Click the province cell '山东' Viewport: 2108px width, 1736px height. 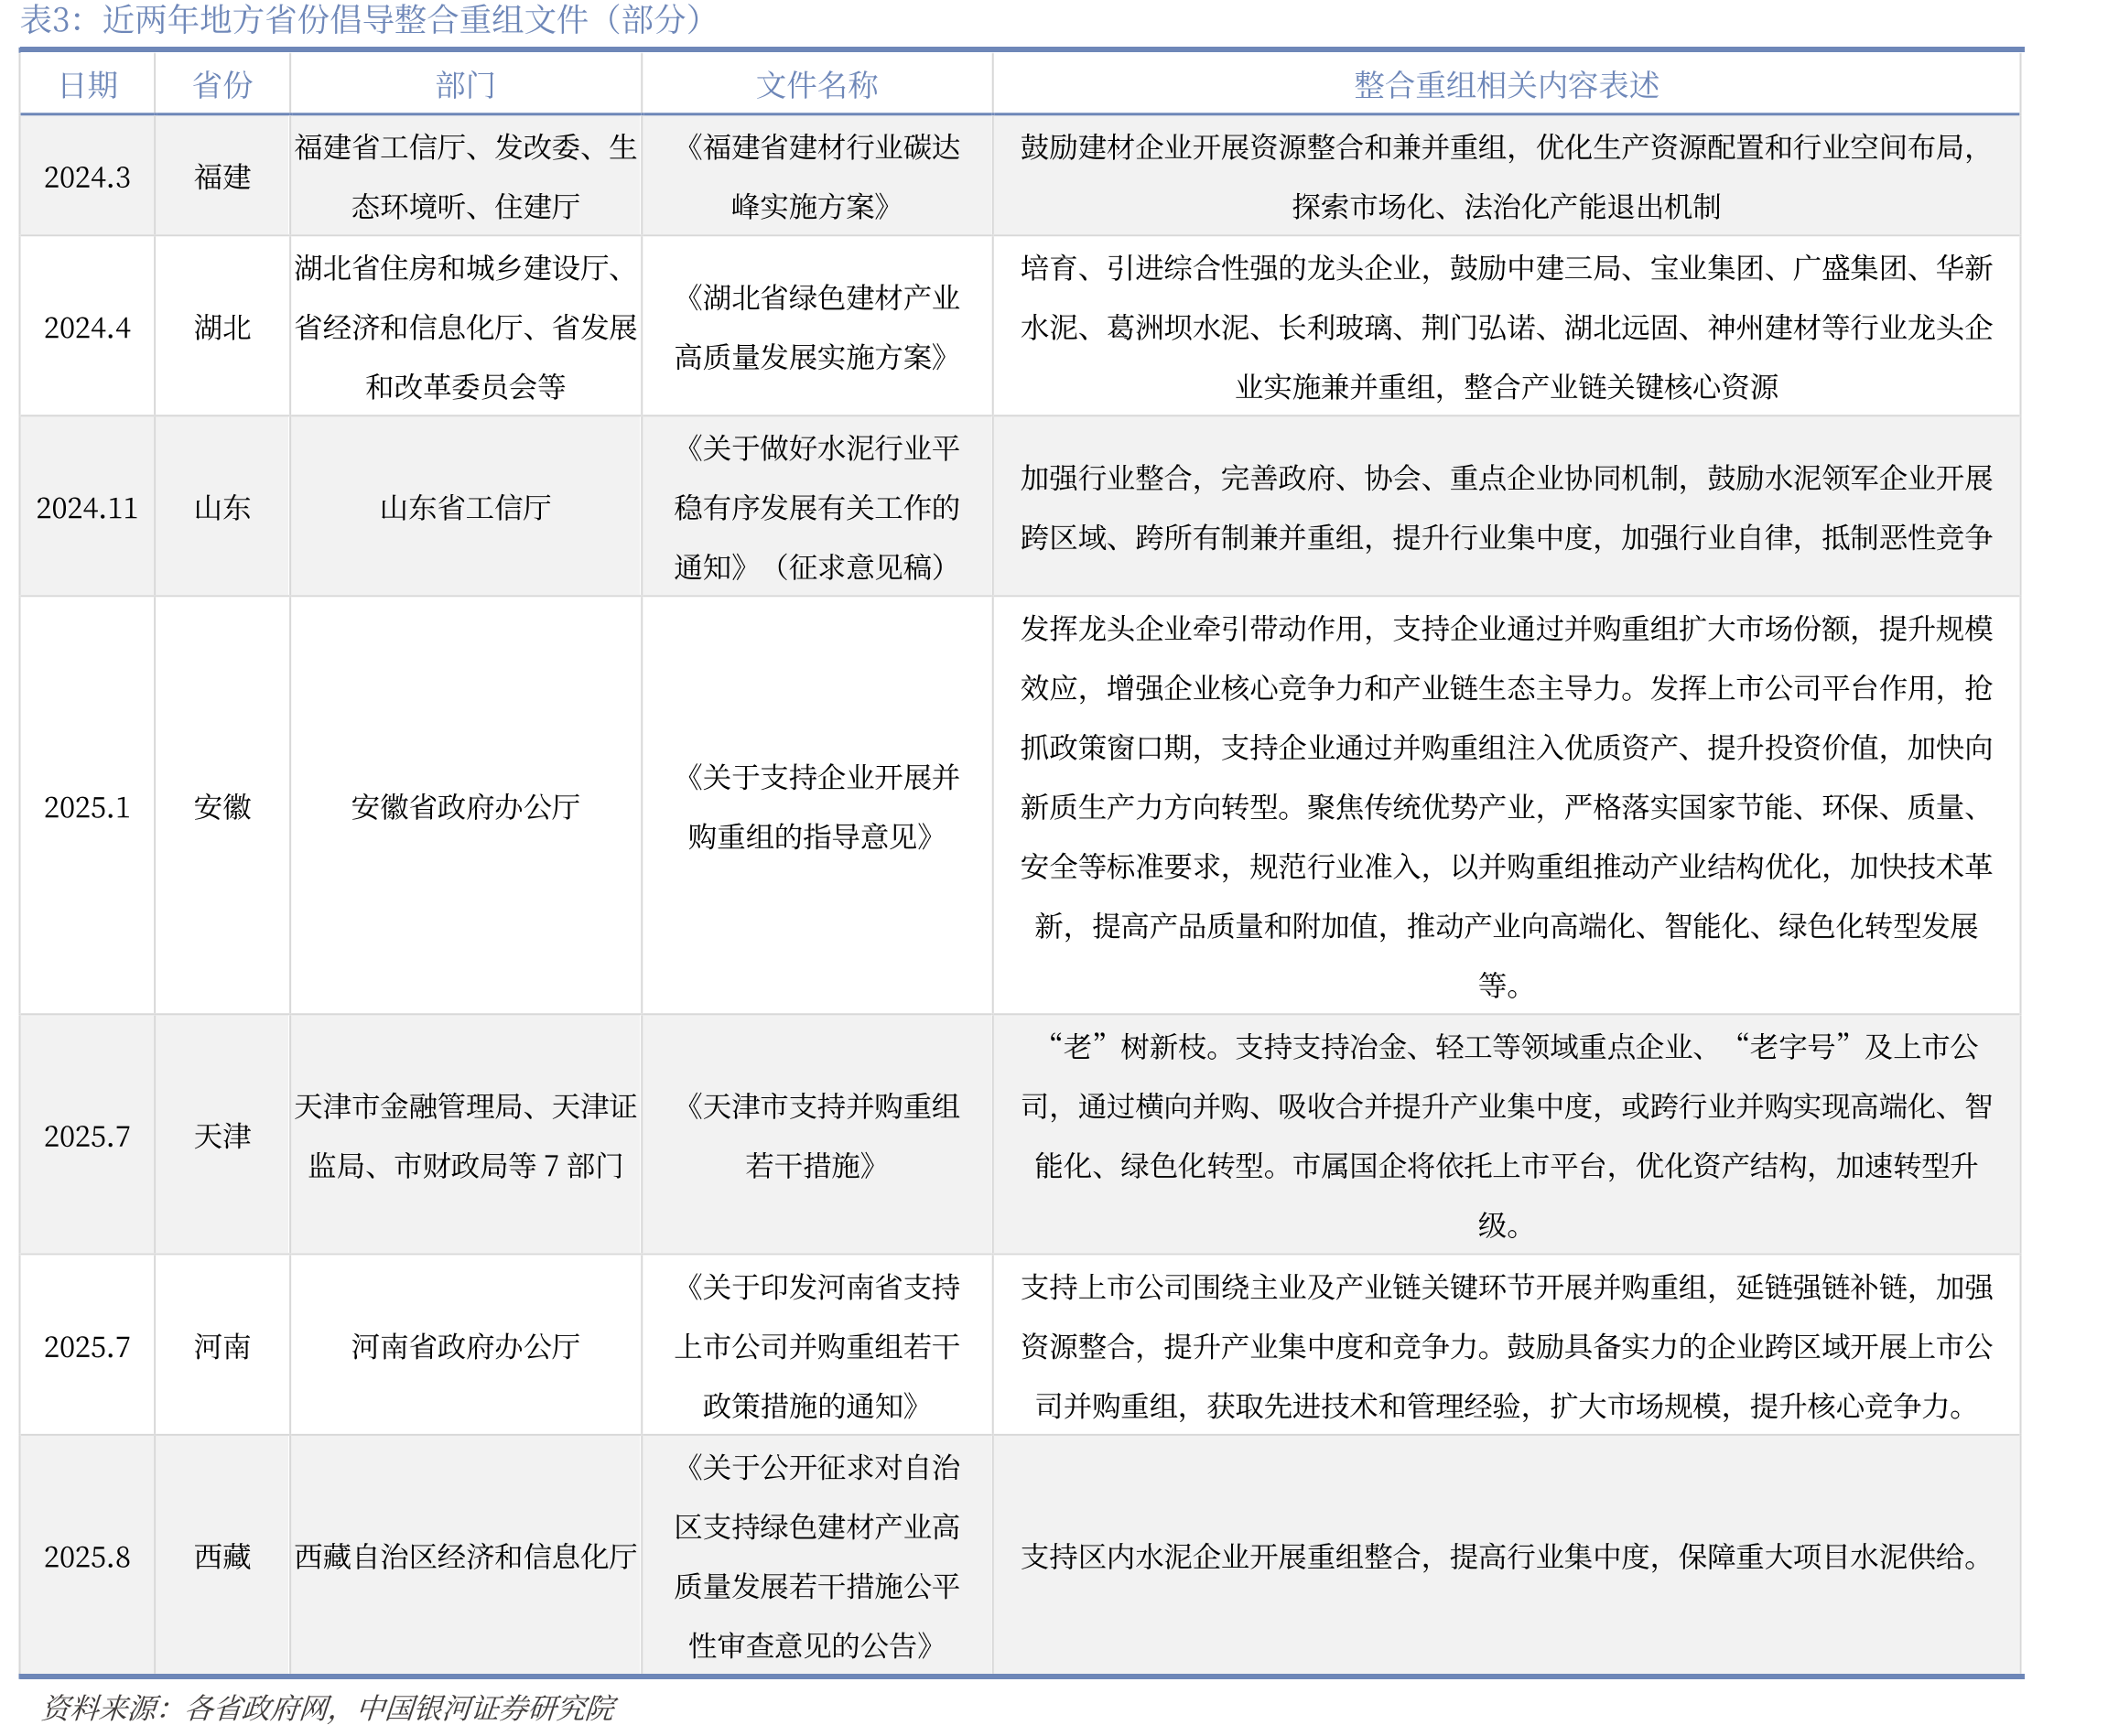point(222,507)
